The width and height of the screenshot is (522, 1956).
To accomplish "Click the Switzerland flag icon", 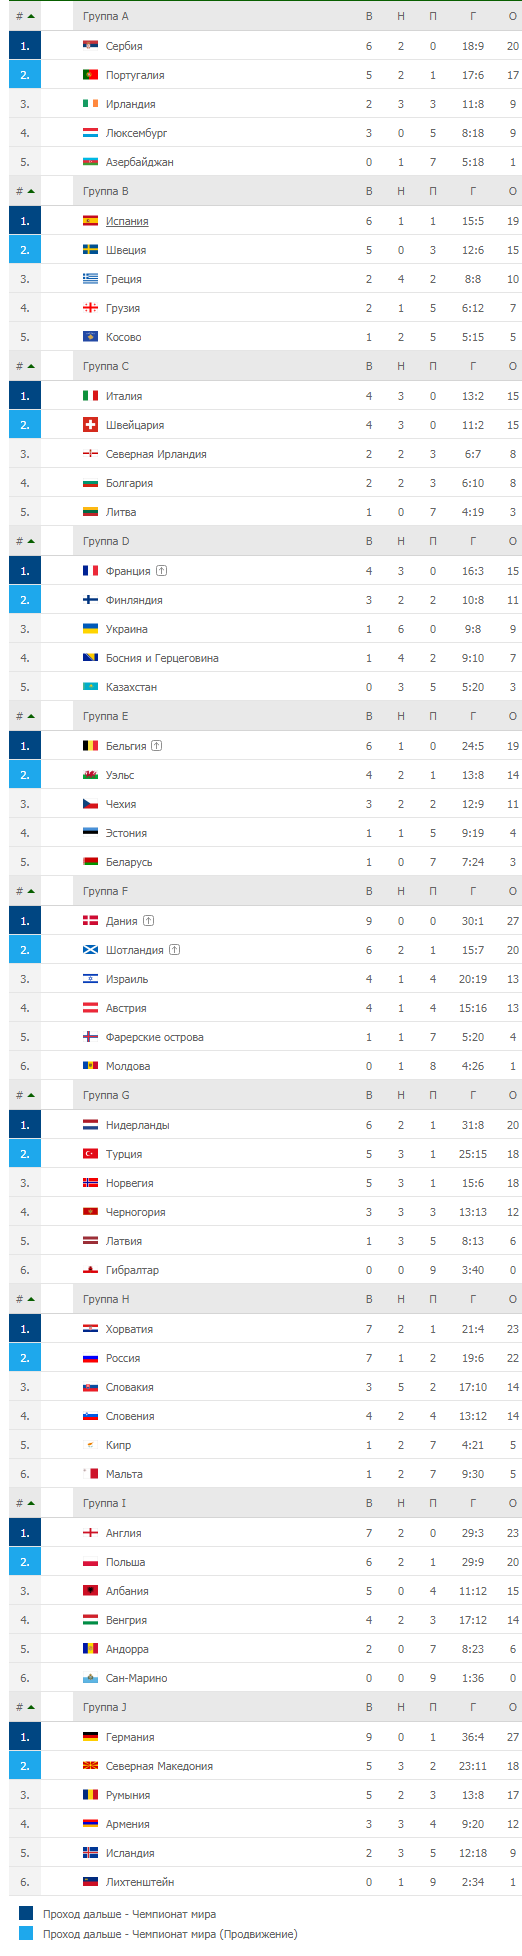I will 90,425.
